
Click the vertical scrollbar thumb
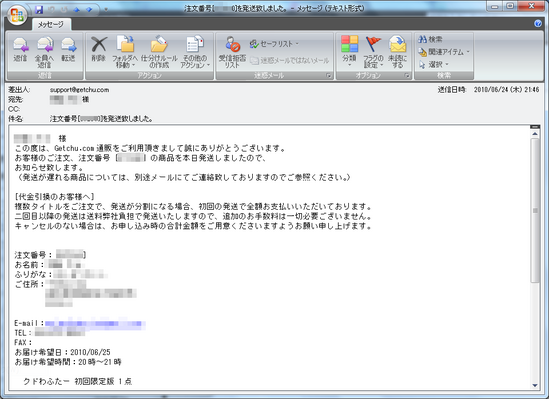click(x=535, y=210)
